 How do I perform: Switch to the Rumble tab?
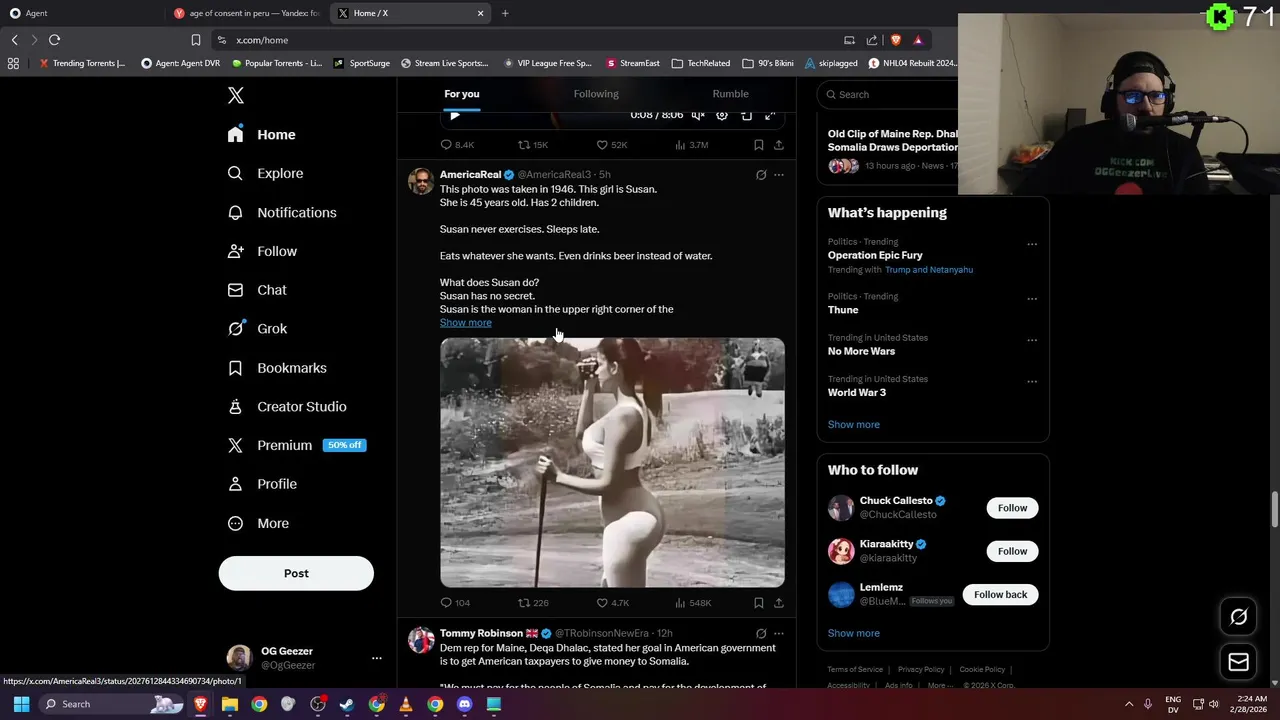coord(730,94)
